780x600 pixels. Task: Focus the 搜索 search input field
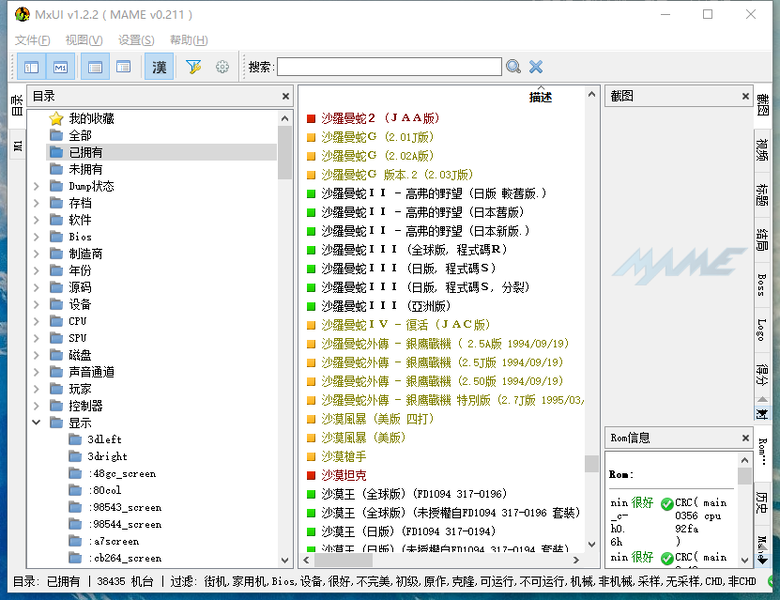pyautogui.click(x=389, y=67)
